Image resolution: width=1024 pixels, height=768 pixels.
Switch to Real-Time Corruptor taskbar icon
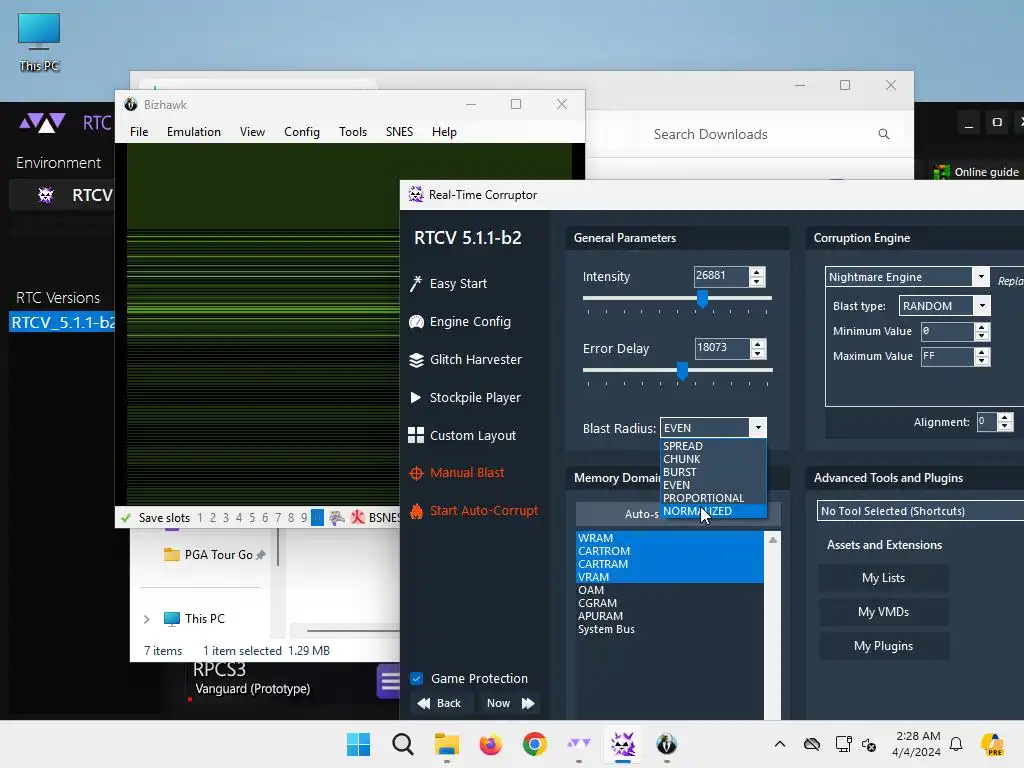pyautogui.click(x=622, y=744)
